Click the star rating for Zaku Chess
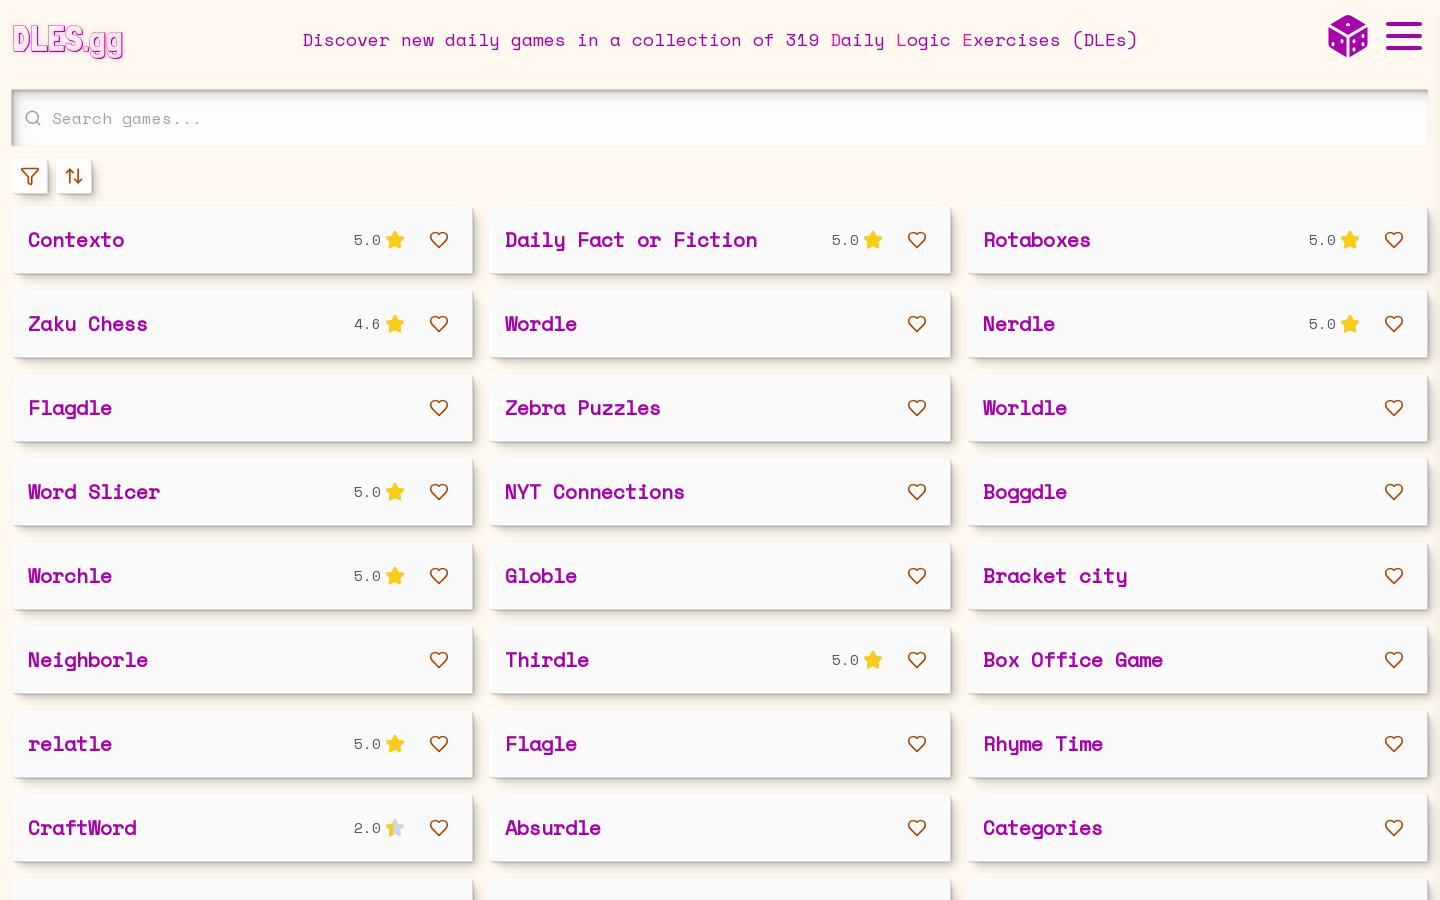 tap(395, 324)
